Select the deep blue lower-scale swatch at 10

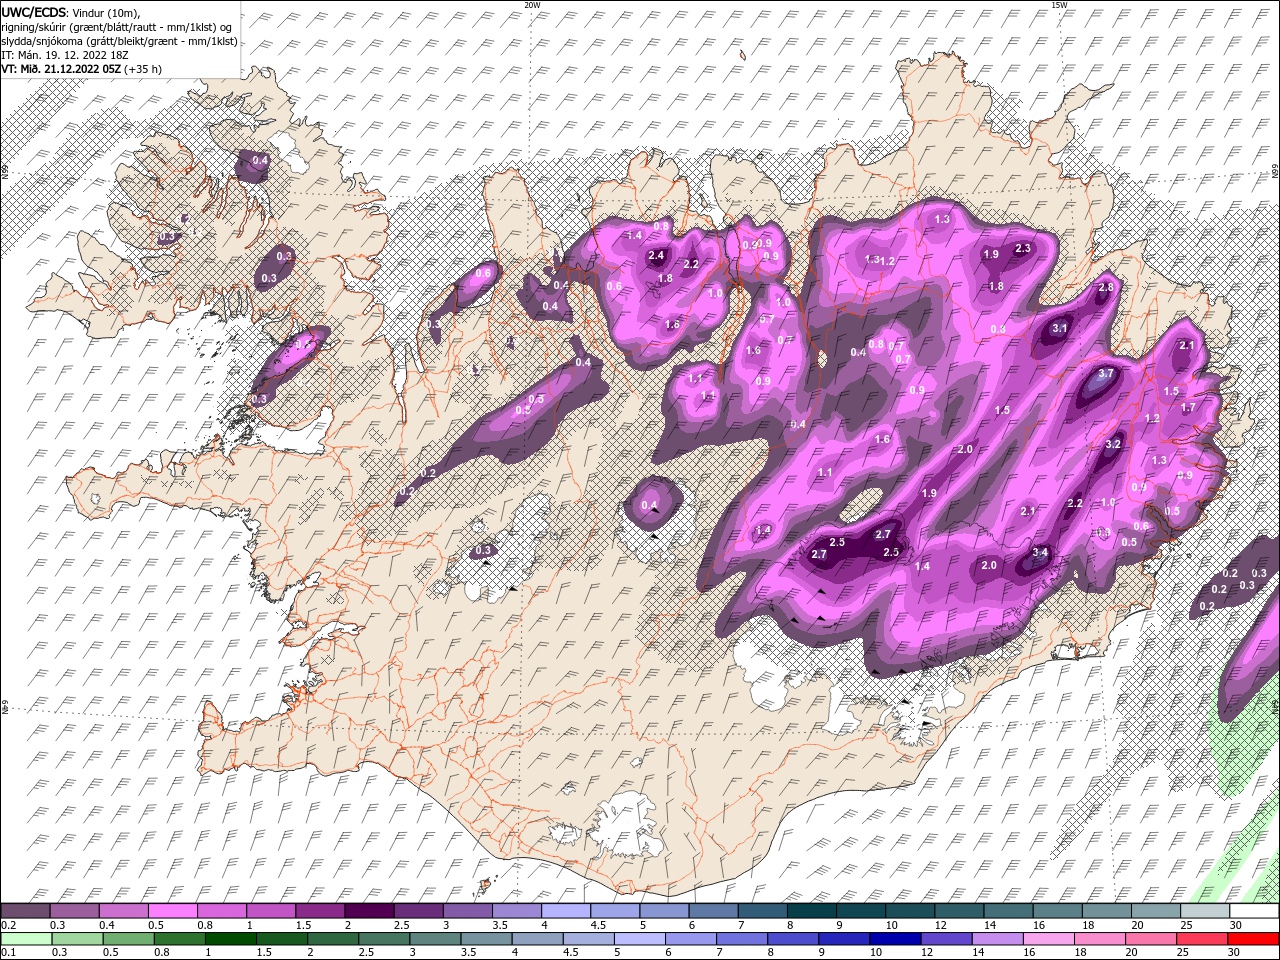click(894, 939)
